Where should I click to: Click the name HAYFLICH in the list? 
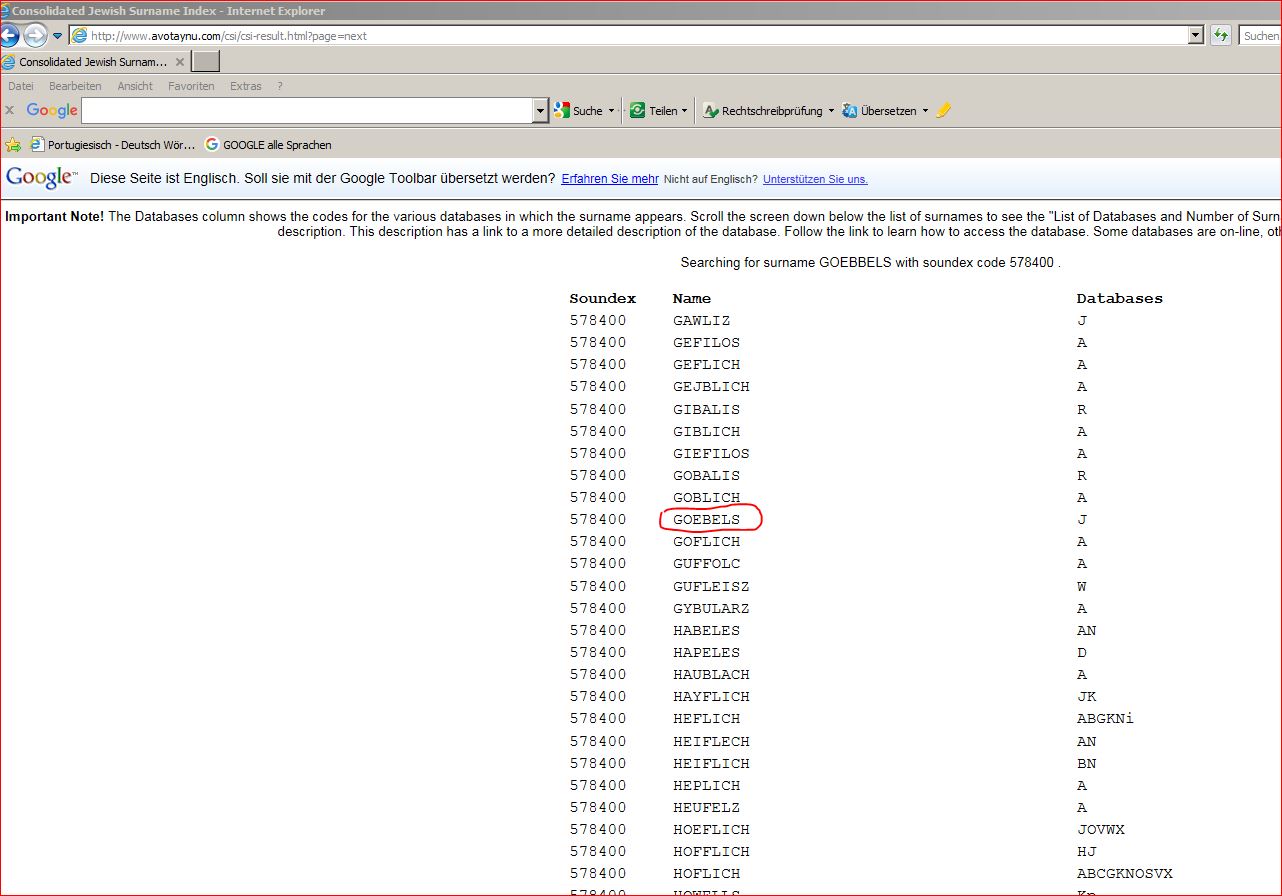(x=711, y=696)
